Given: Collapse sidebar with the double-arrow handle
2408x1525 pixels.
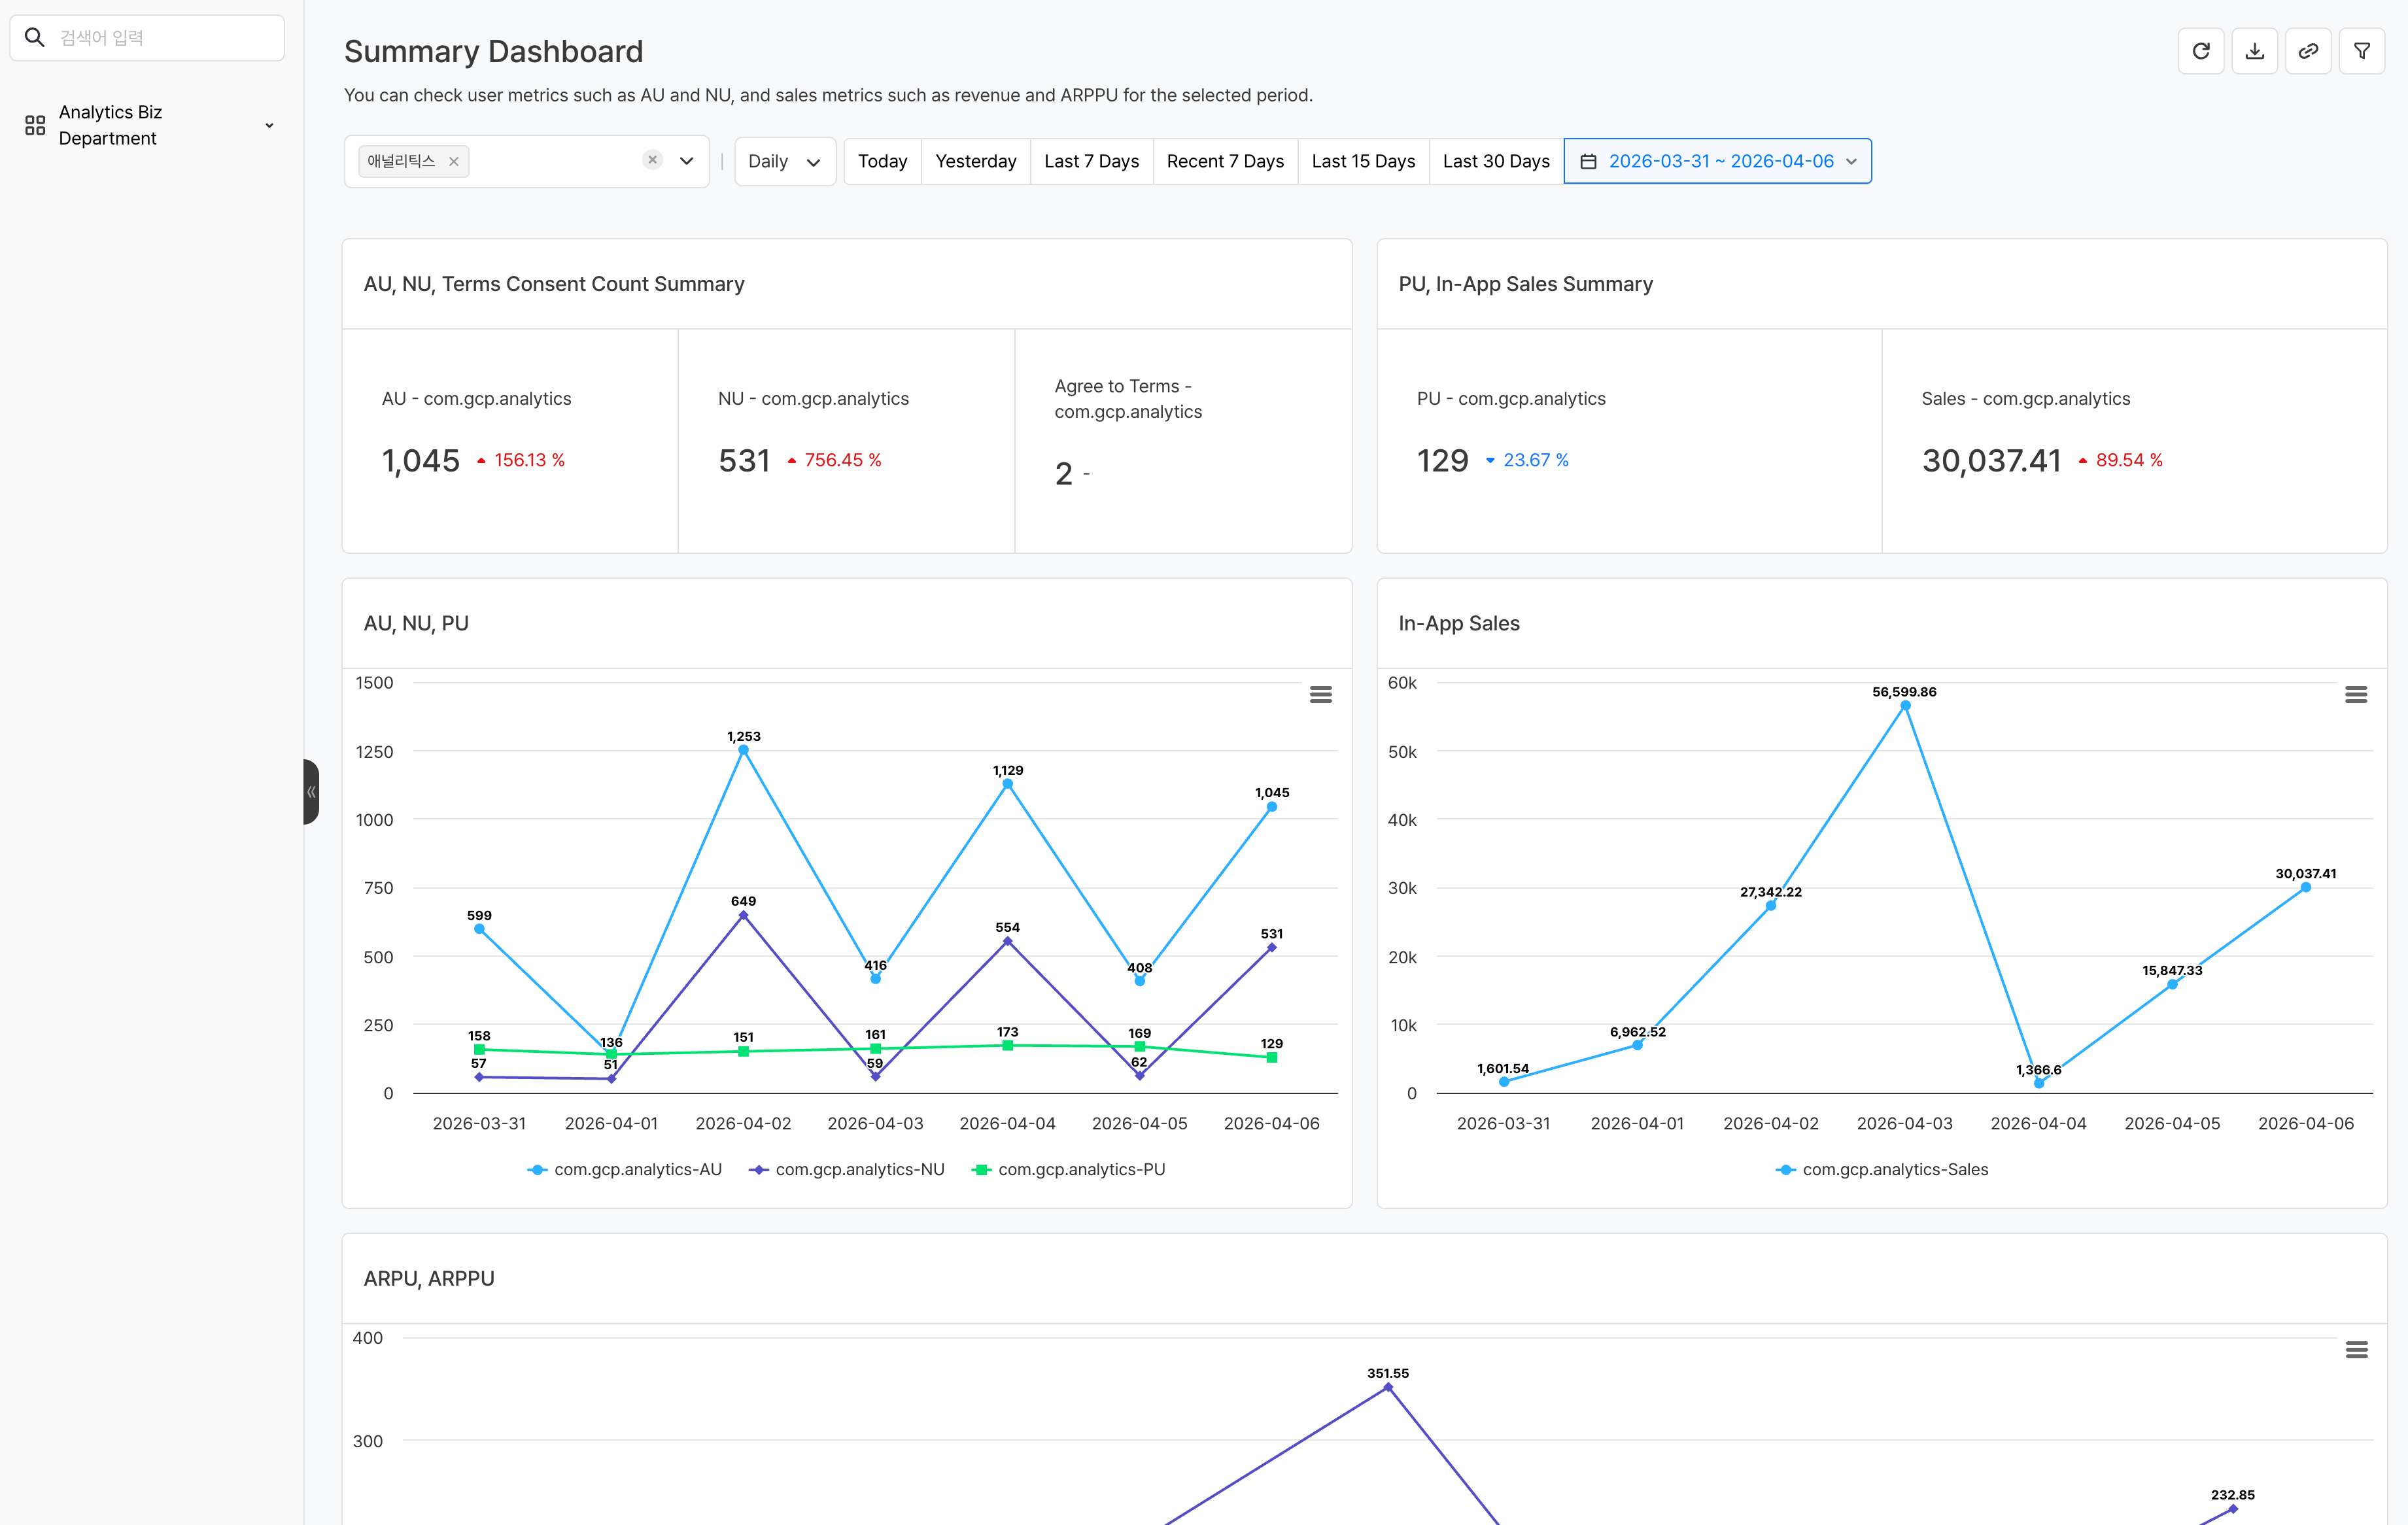Looking at the screenshot, I should (311, 791).
